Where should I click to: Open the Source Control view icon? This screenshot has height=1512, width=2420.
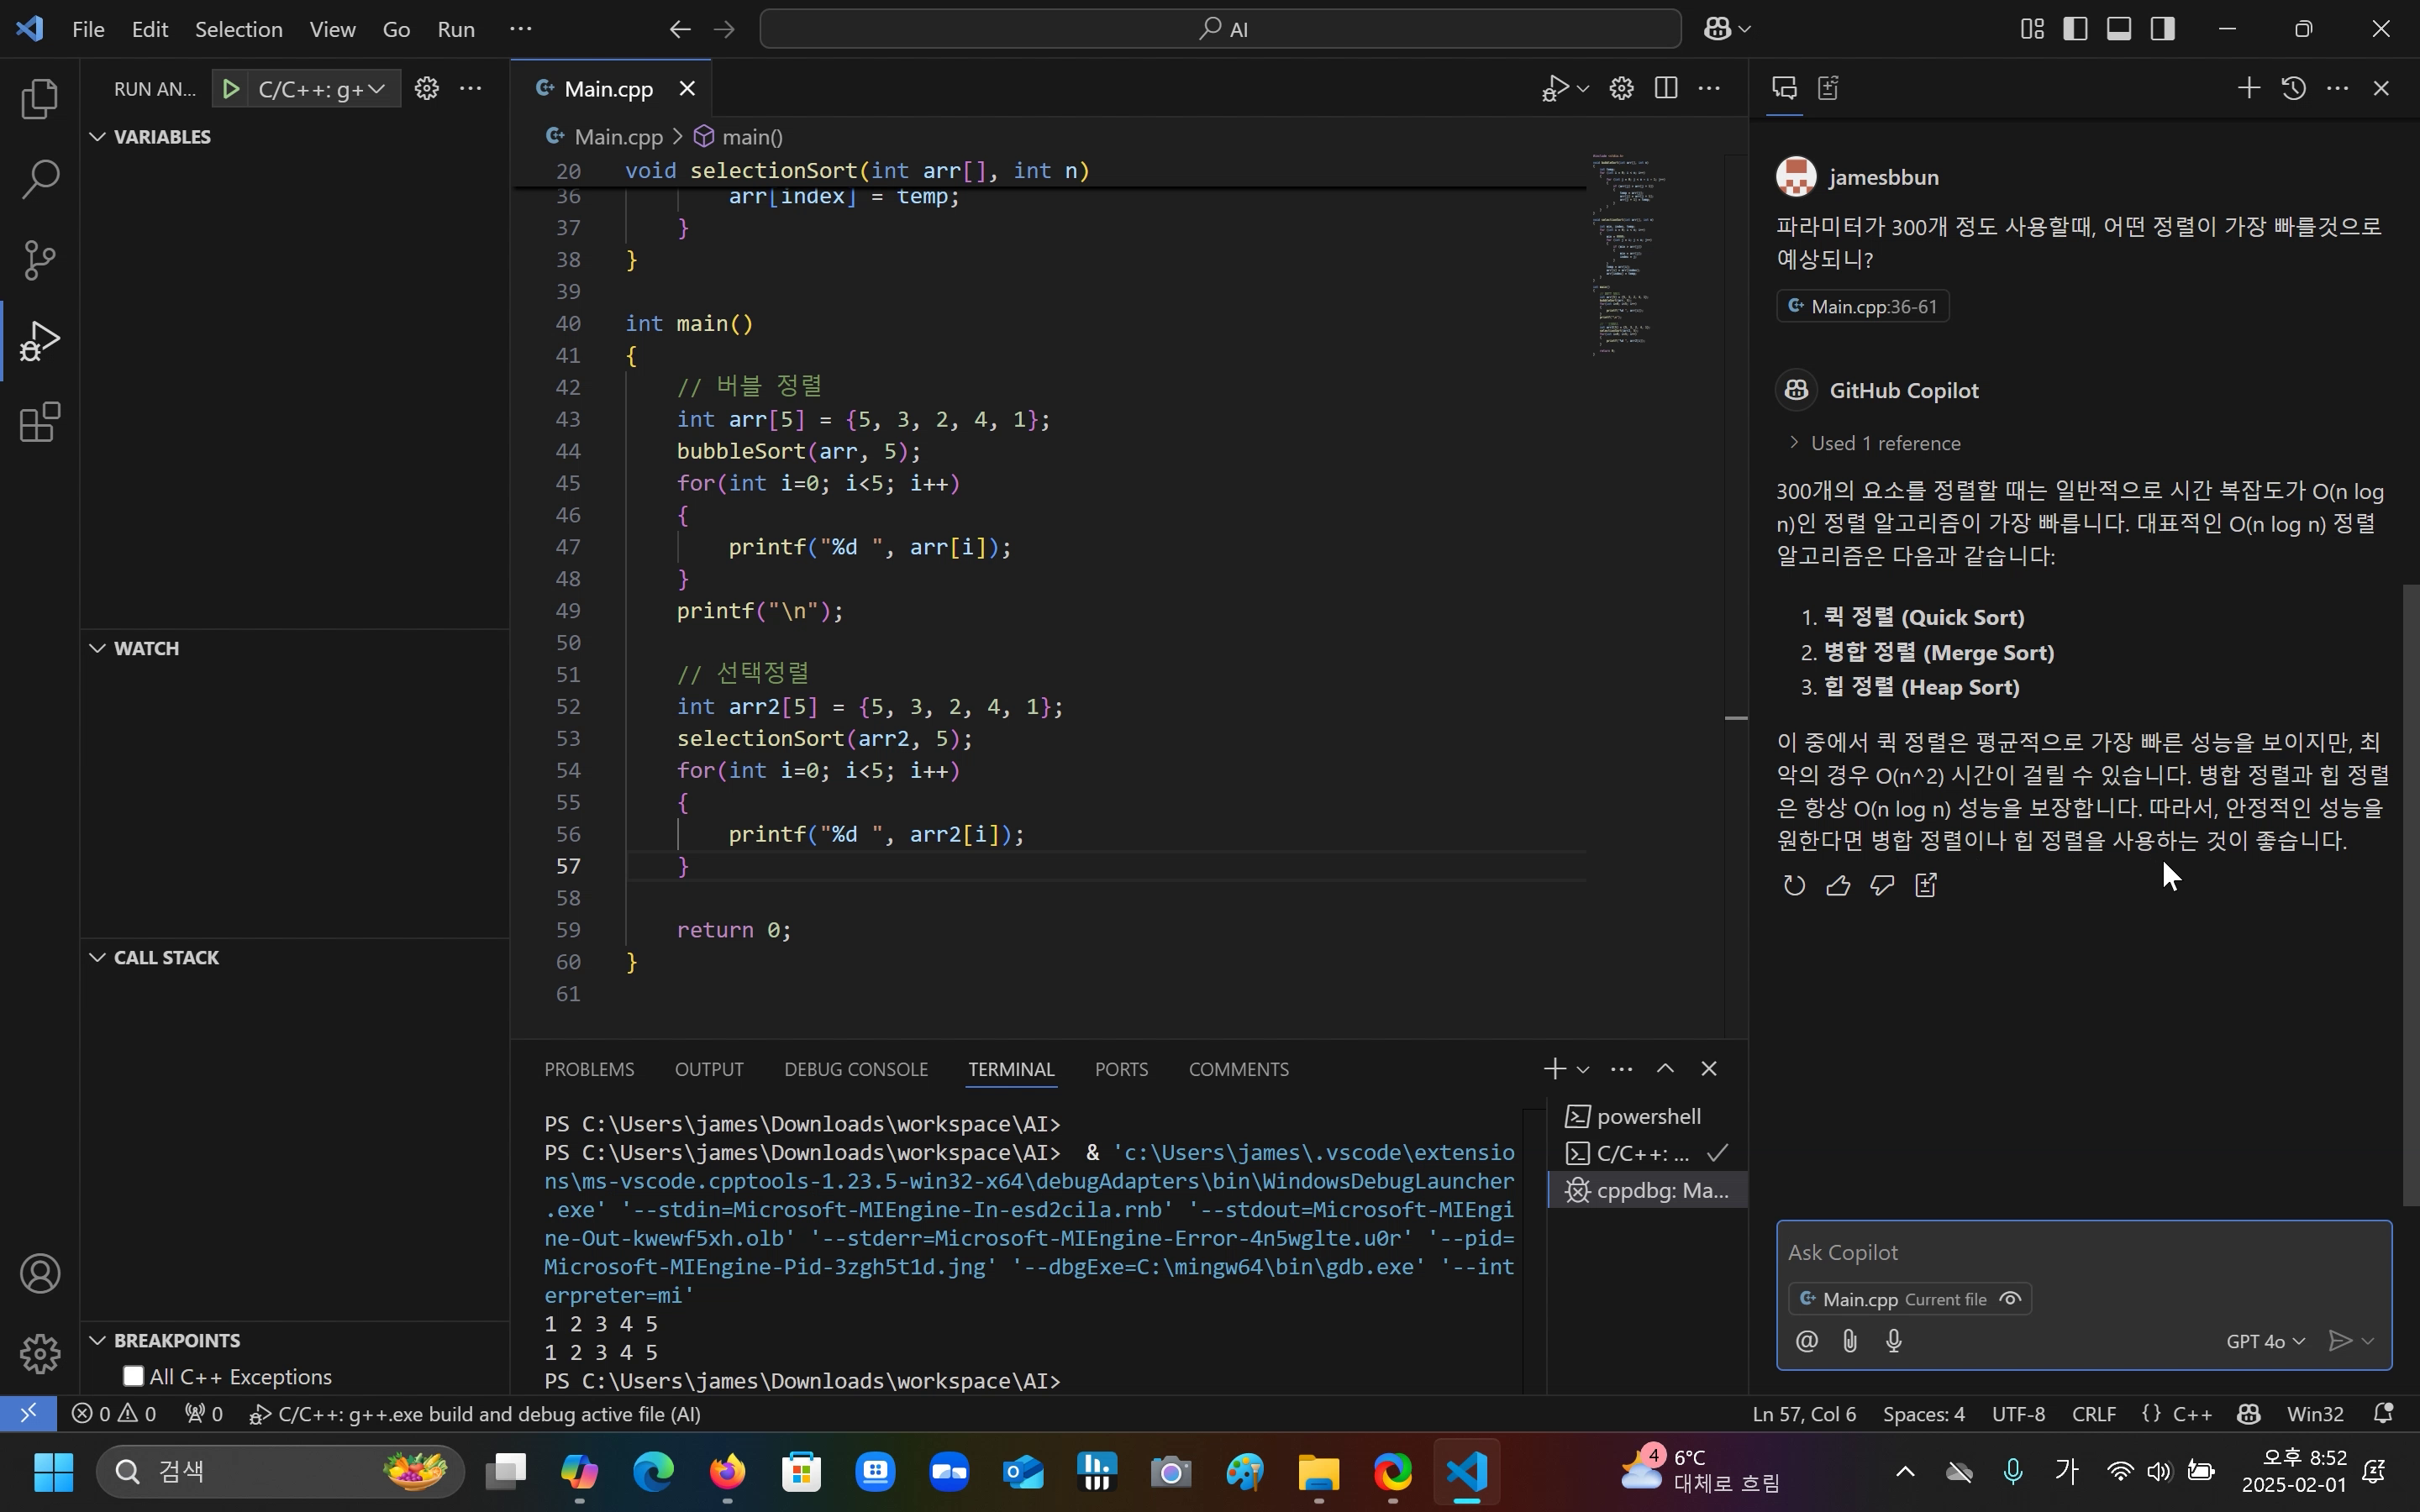(40, 260)
